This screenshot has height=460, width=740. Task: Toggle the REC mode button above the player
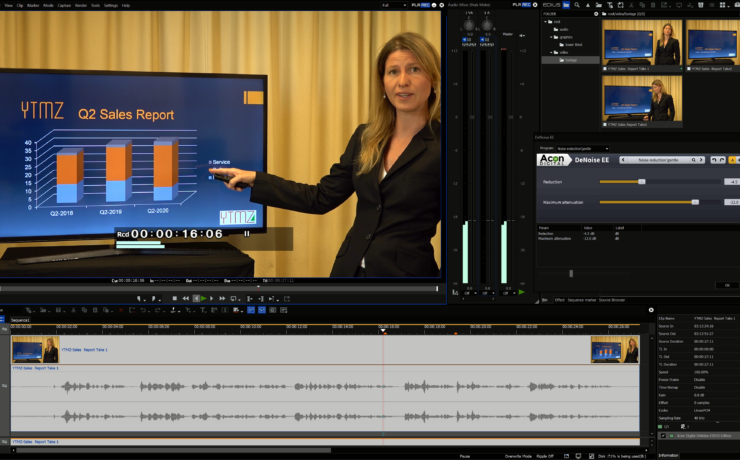pos(426,5)
